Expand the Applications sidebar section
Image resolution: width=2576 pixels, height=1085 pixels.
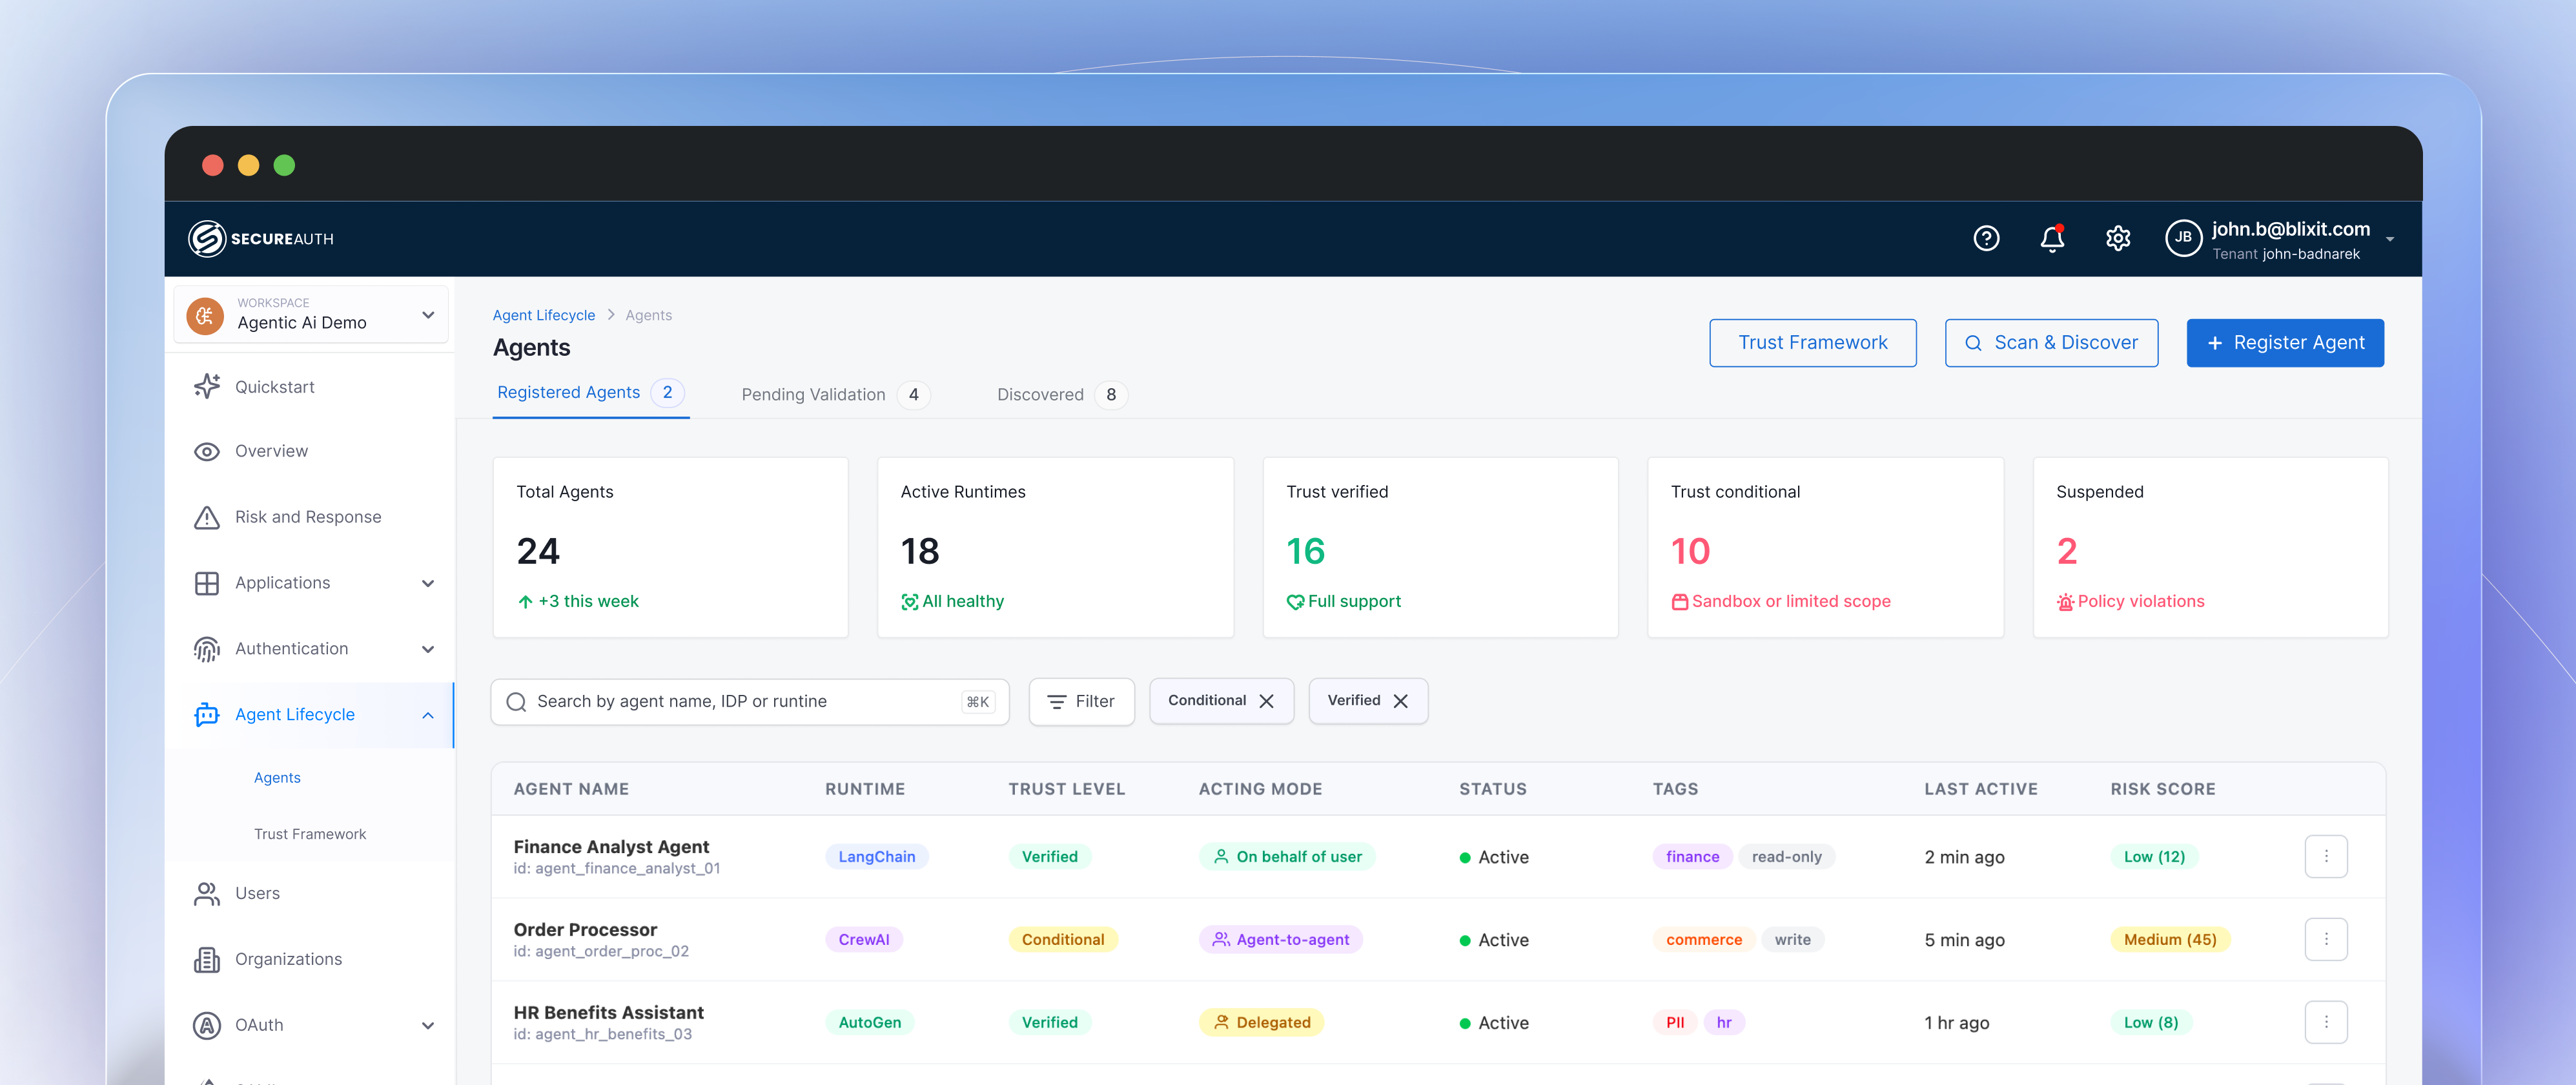428,583
